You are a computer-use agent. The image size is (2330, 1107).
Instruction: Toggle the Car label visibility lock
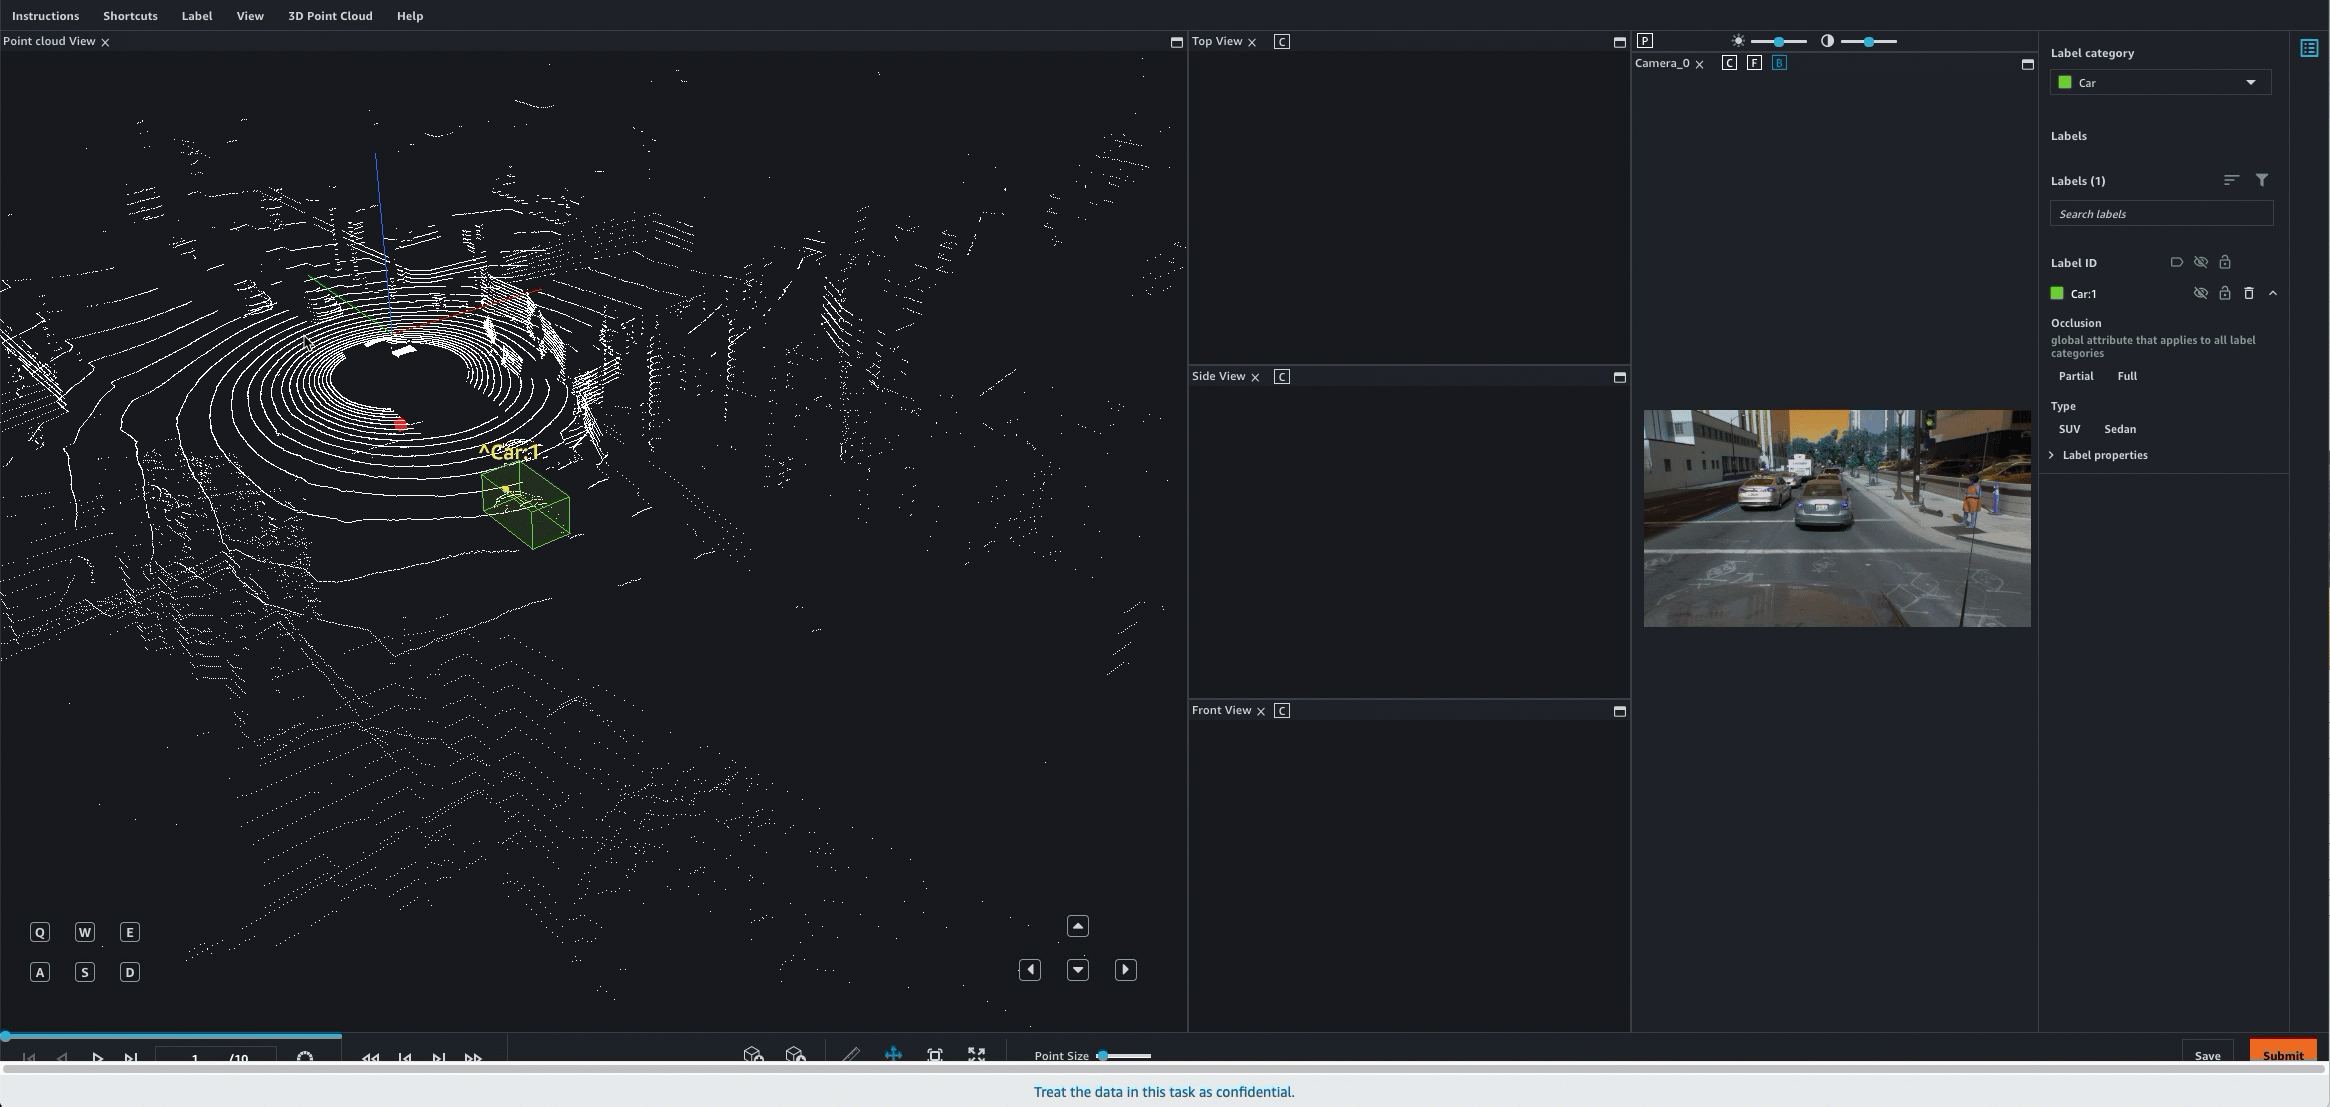2224,294
